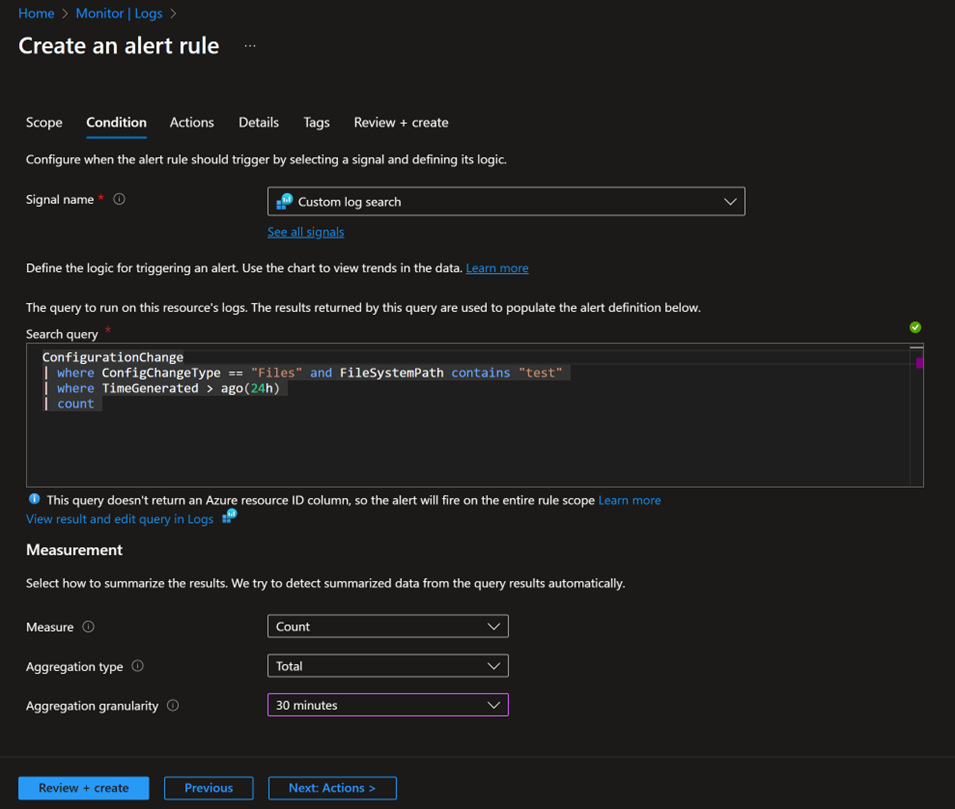Open the Details tab
Screen dimensions: 955x809
tap(259, 122)
